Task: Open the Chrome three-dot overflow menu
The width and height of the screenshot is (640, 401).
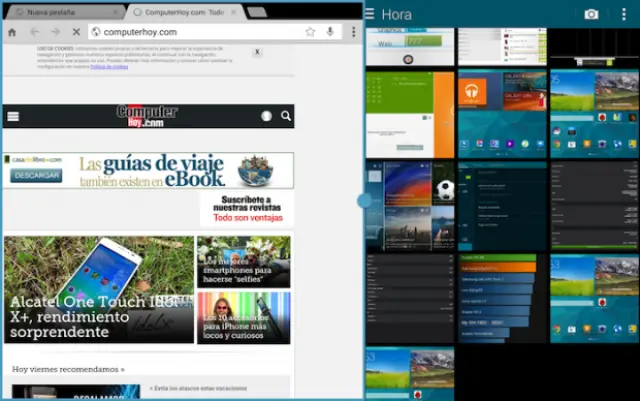Action: click(x=353, y=32)
